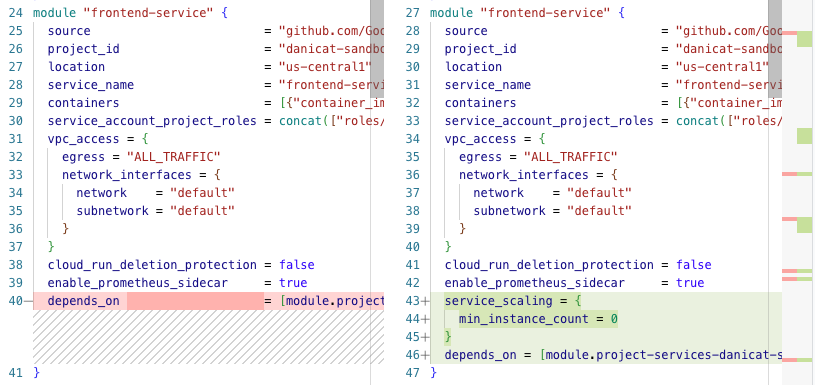Click containers attribute on line 29
The width and height of the screenshot is (815, 385).
(84, 103)
